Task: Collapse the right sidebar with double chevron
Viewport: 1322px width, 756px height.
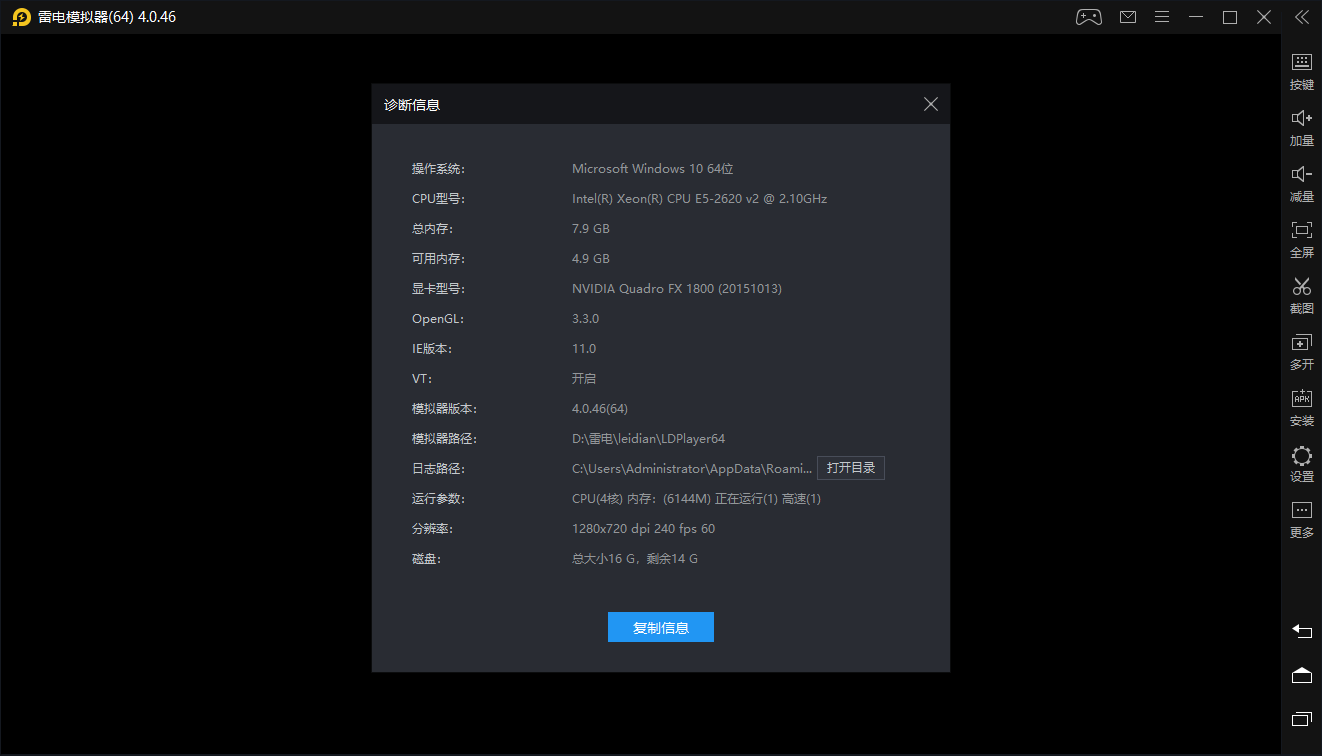Action: [1301, 17]
